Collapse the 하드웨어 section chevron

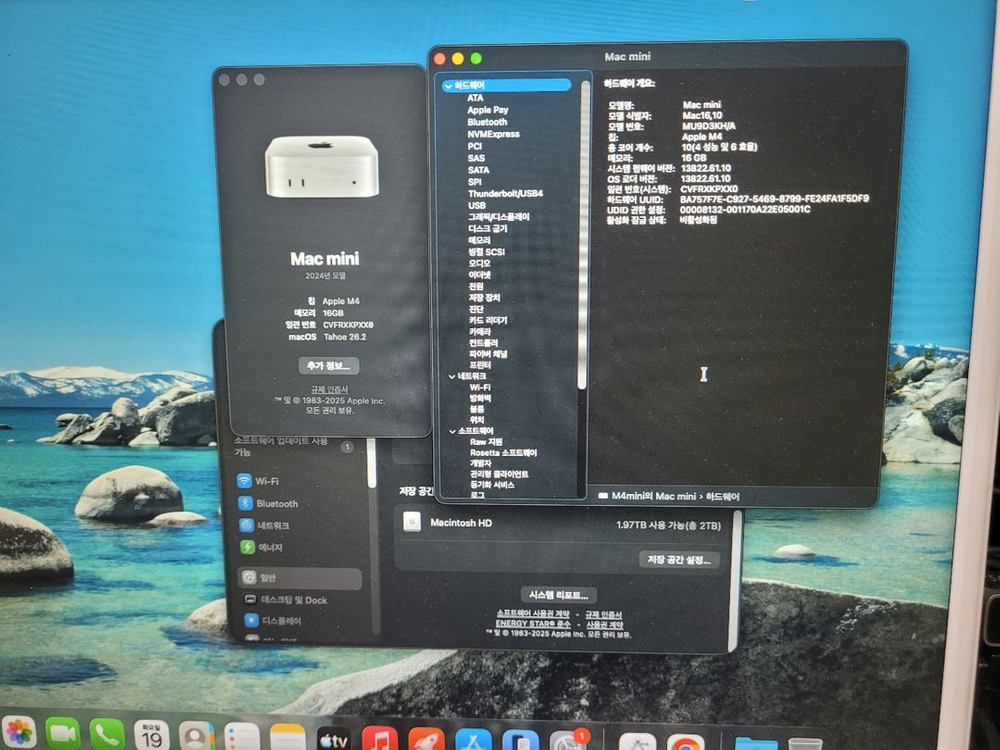[448, 85]
